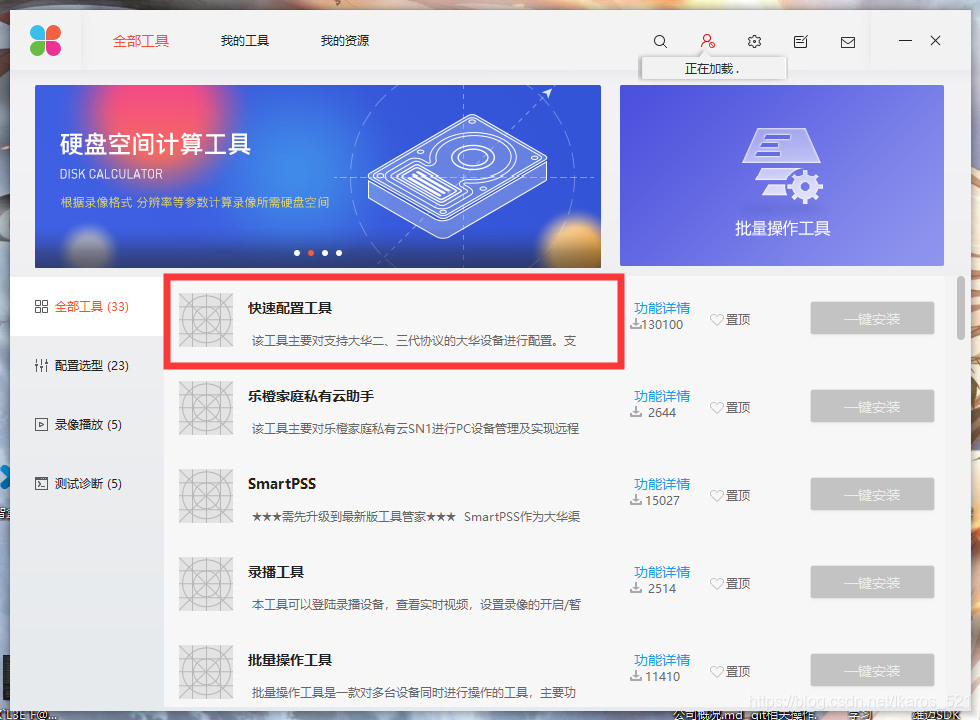The image size is (980, 720).
Task: Click download icon beside 15027
Action: (x=636, y=501)
